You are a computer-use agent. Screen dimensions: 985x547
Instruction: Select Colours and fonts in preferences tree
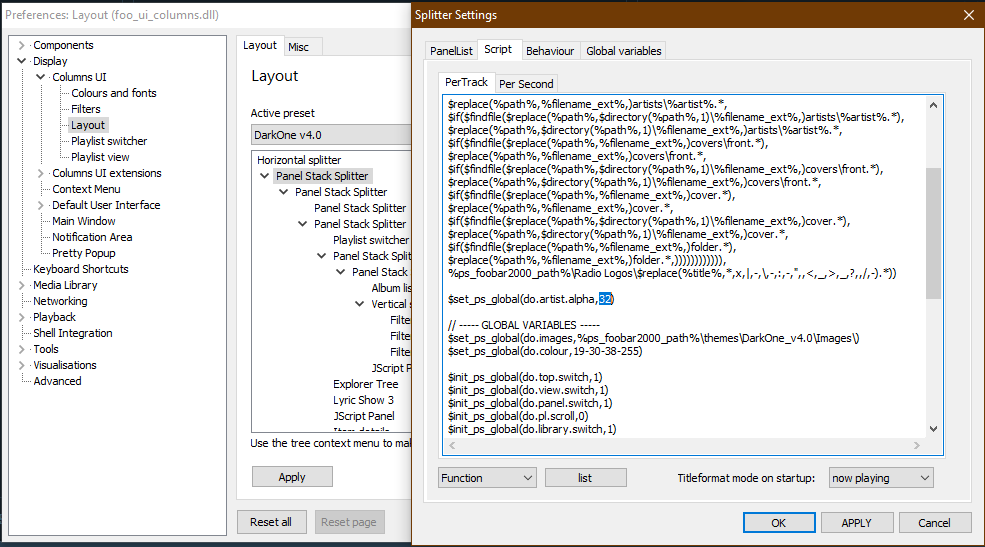pyautogui.click(x=113, y=93)
